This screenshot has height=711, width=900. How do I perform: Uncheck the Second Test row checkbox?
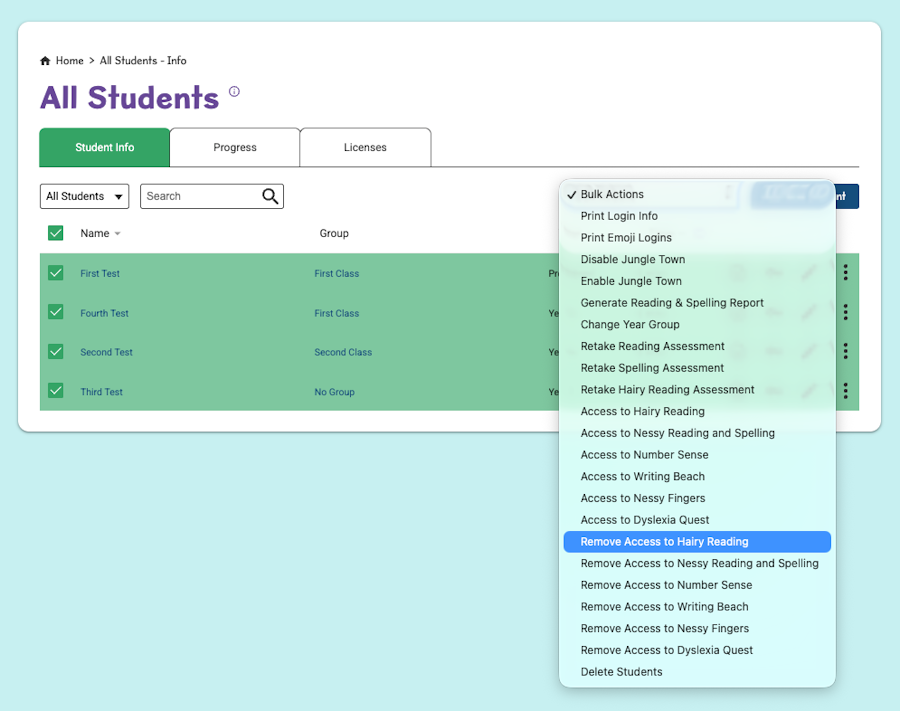click(x=56, y=351)
